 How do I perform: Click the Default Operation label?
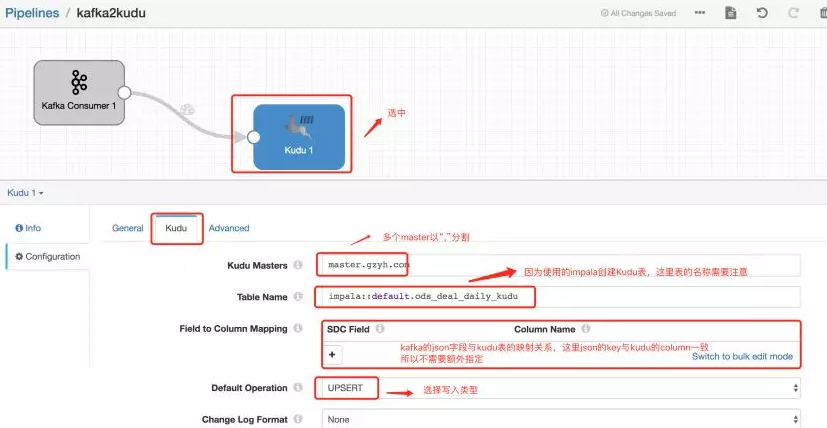(249, 388)
